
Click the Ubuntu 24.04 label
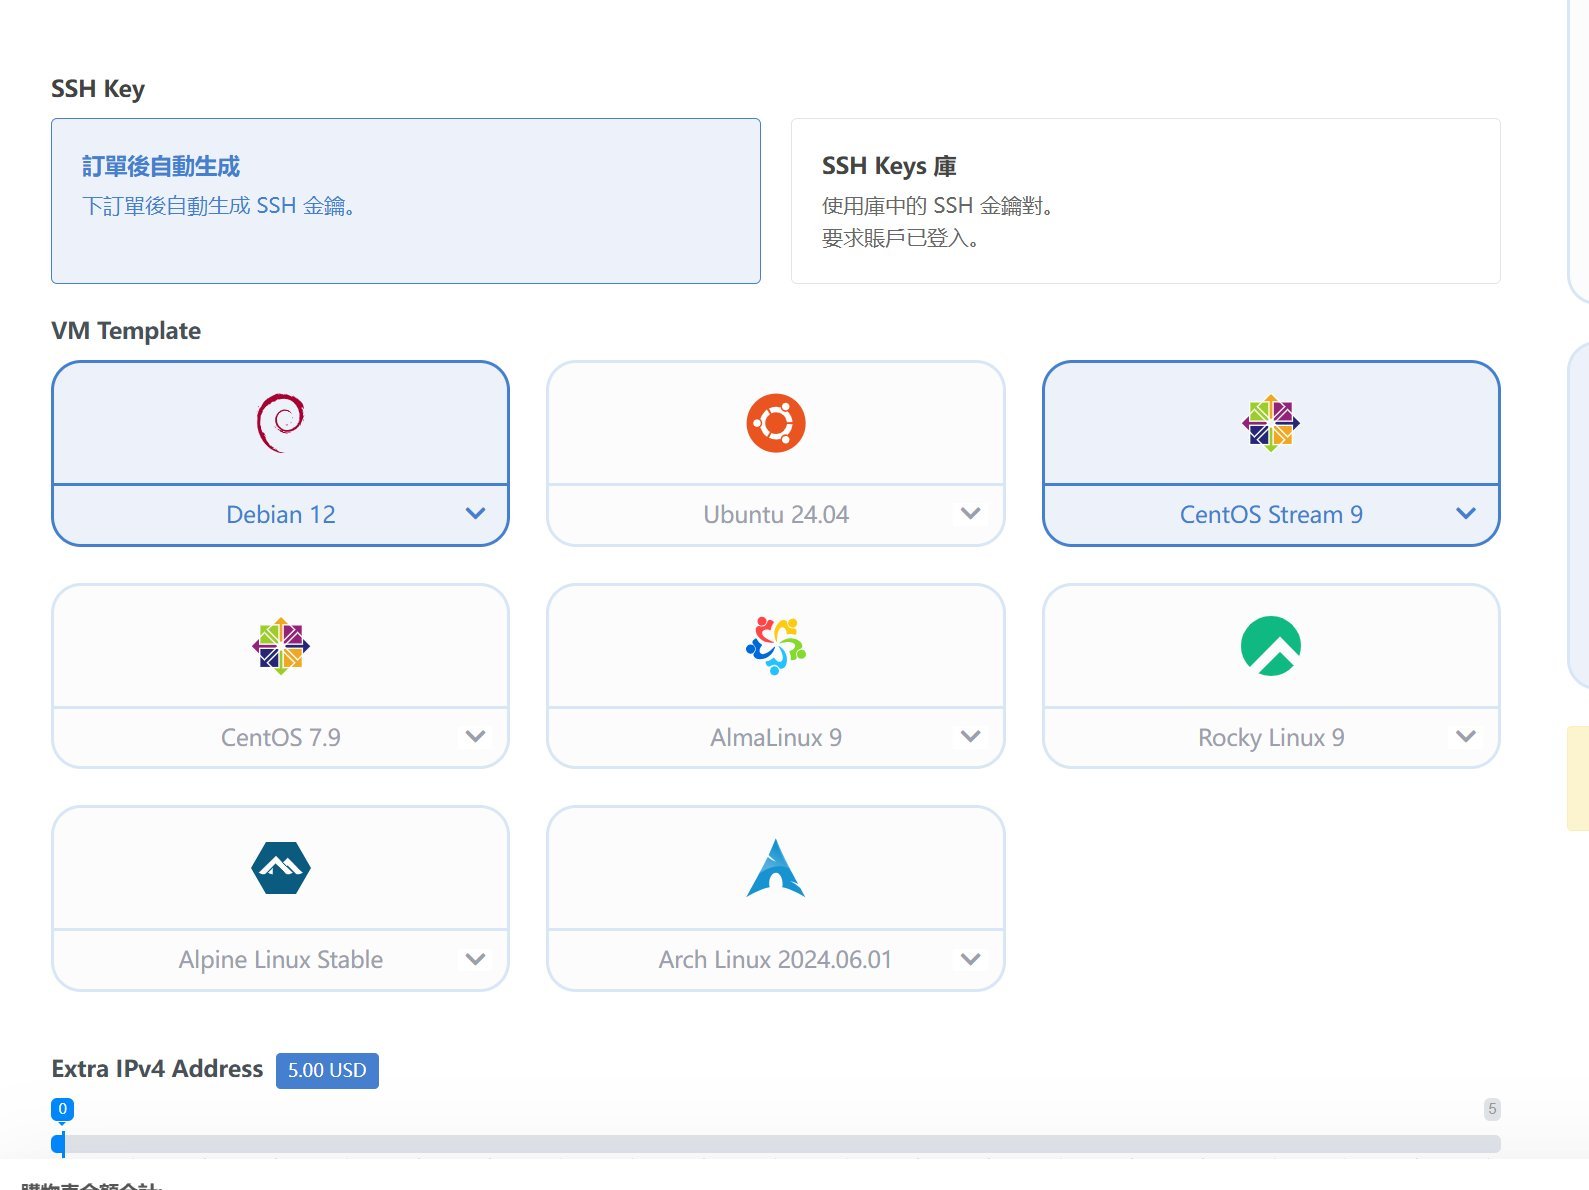(x=776, y=515)
